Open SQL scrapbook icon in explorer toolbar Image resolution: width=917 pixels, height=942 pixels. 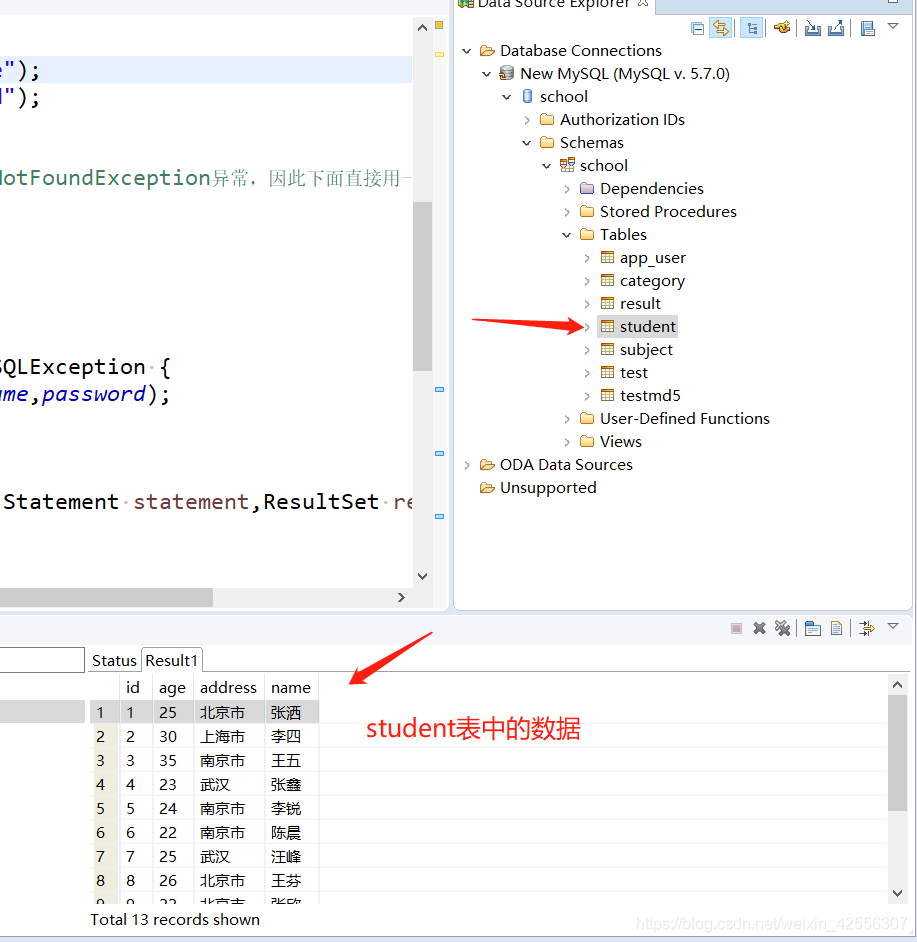click(867, 28)
